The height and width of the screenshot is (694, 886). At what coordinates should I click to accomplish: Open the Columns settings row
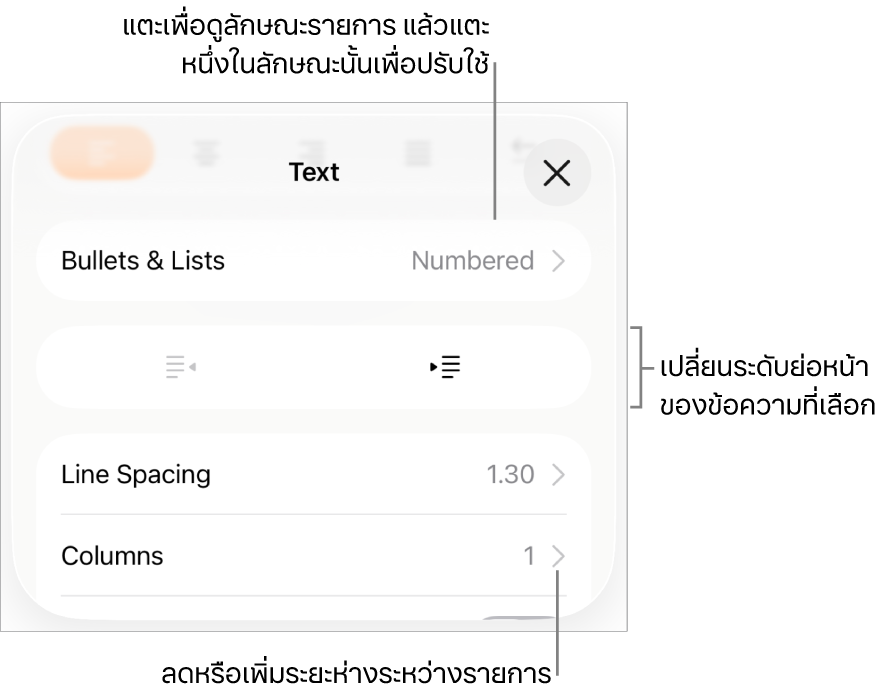[x=112, y=556]
